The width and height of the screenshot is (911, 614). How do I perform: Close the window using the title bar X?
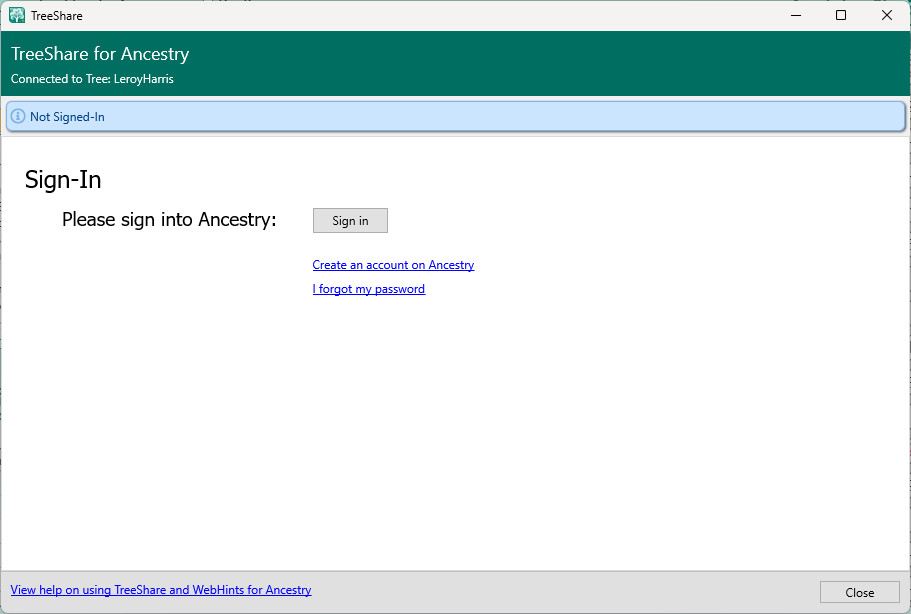click(887, 15)
